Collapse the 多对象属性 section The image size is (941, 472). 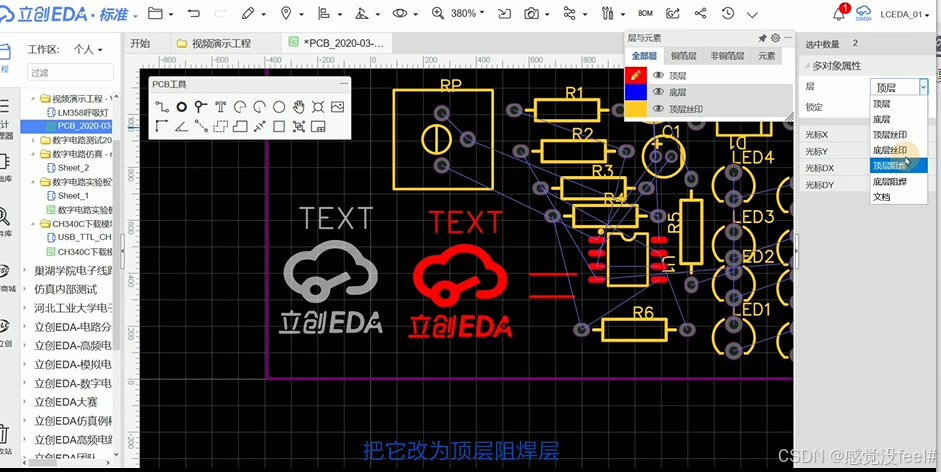(x=807, y=66)
